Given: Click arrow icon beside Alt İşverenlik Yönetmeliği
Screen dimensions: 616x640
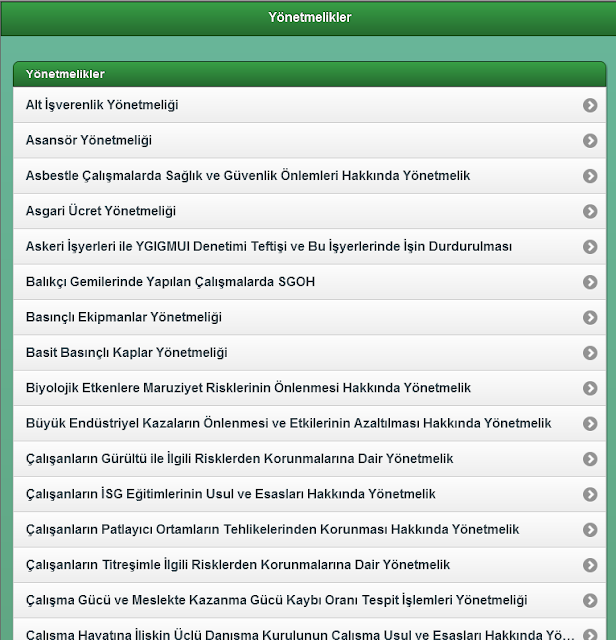Looking at the screenshot, I should 590,105.
